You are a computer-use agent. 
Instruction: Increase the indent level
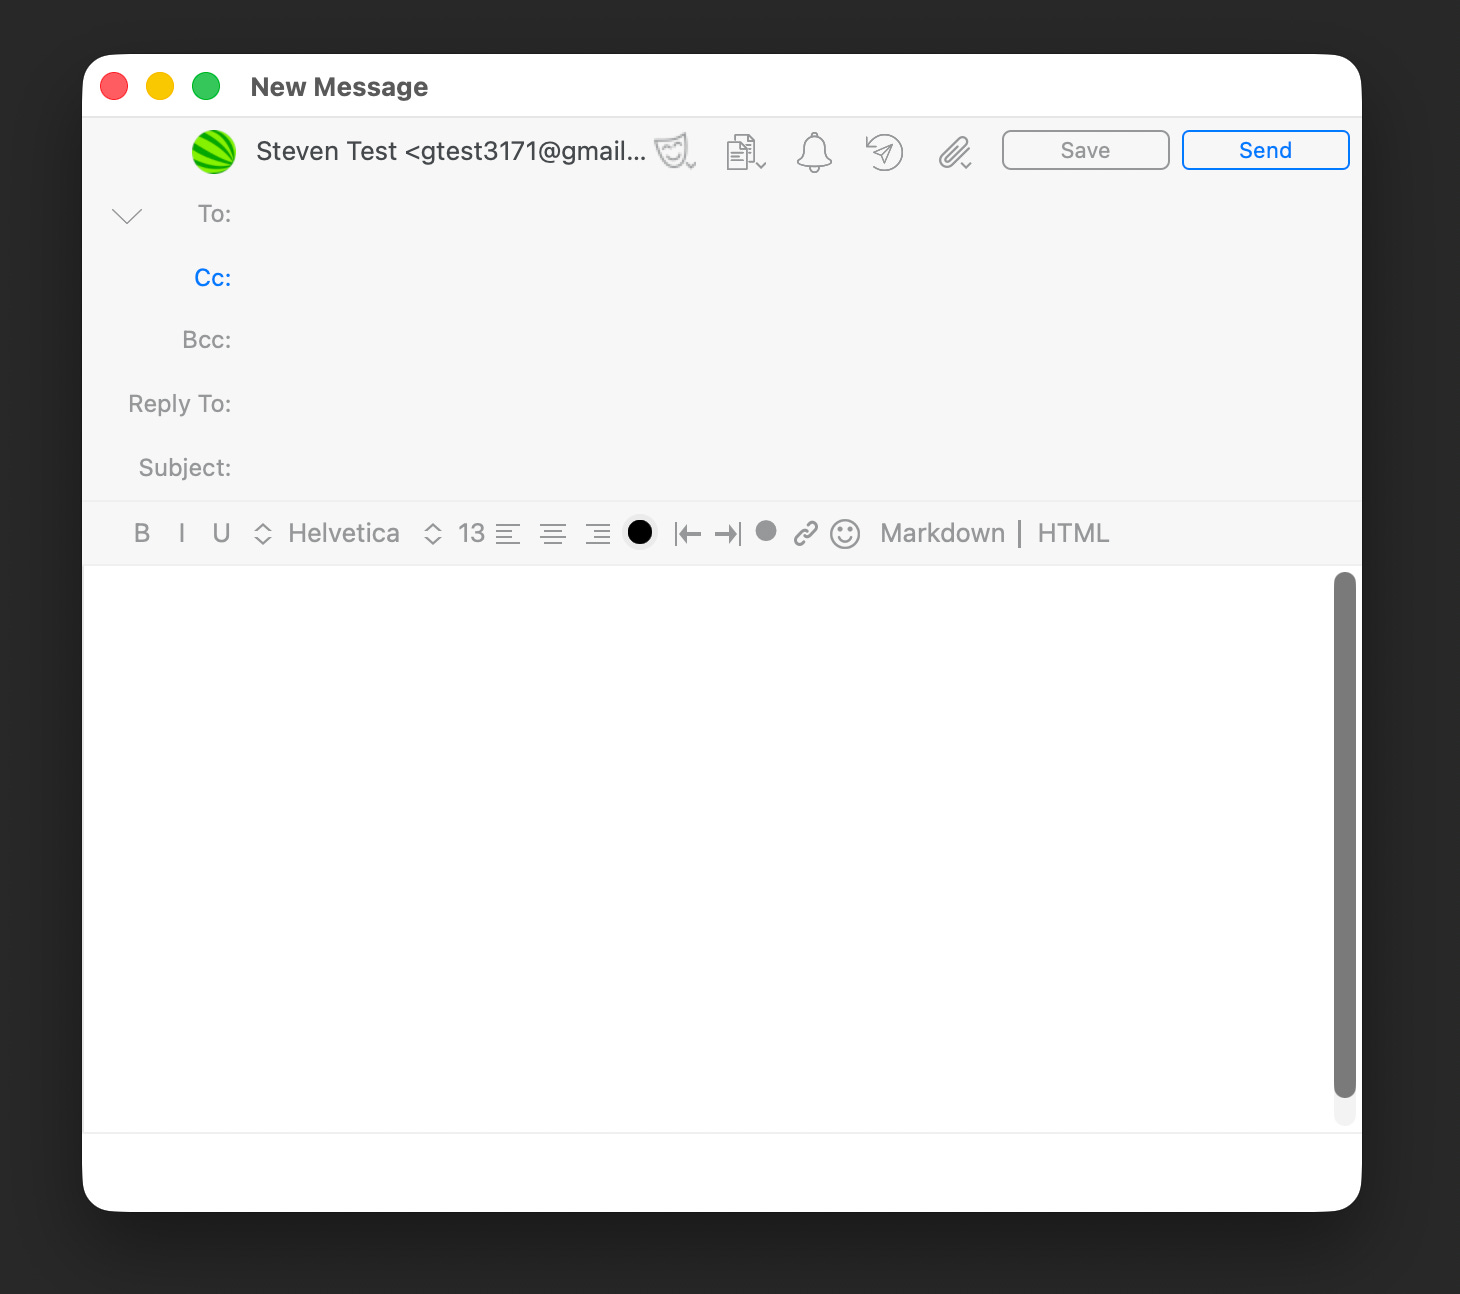(x=728, y=534)
